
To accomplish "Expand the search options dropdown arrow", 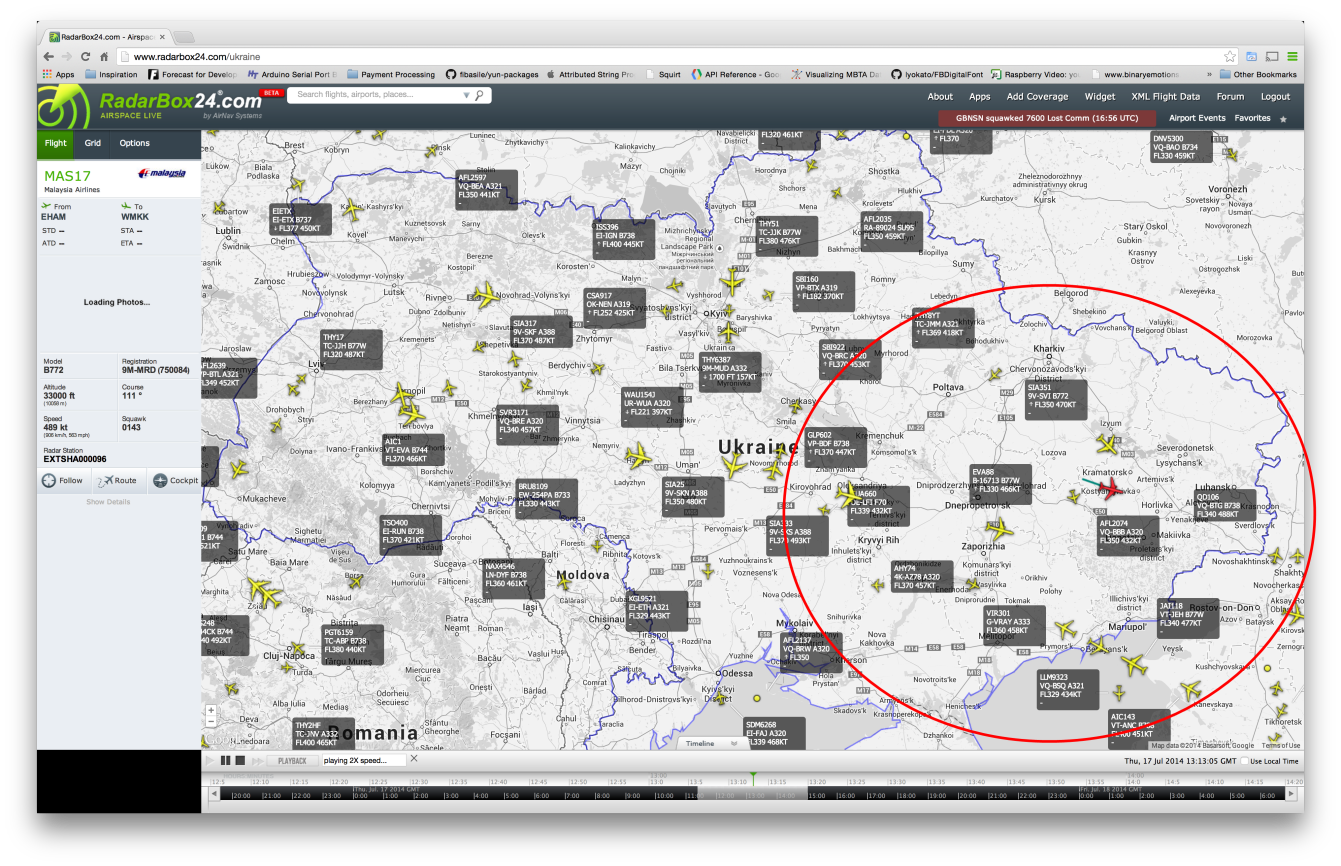I will 466,95.
